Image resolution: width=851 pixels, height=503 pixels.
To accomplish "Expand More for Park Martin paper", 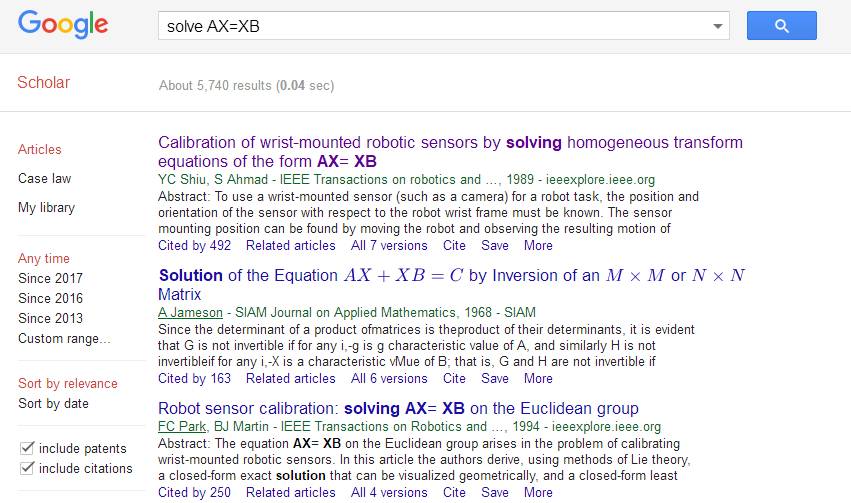I will (538, 492).
